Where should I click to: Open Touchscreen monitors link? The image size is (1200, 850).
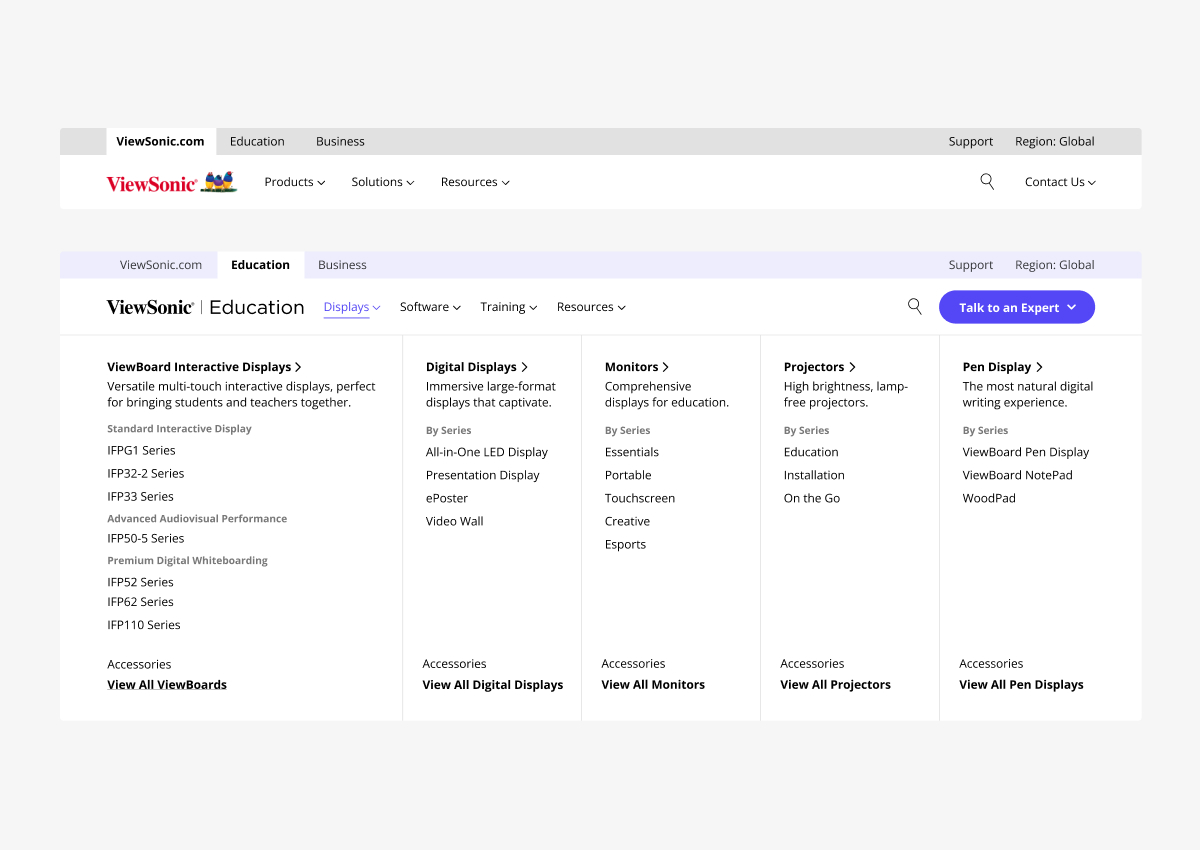click(x=640, y=498)
